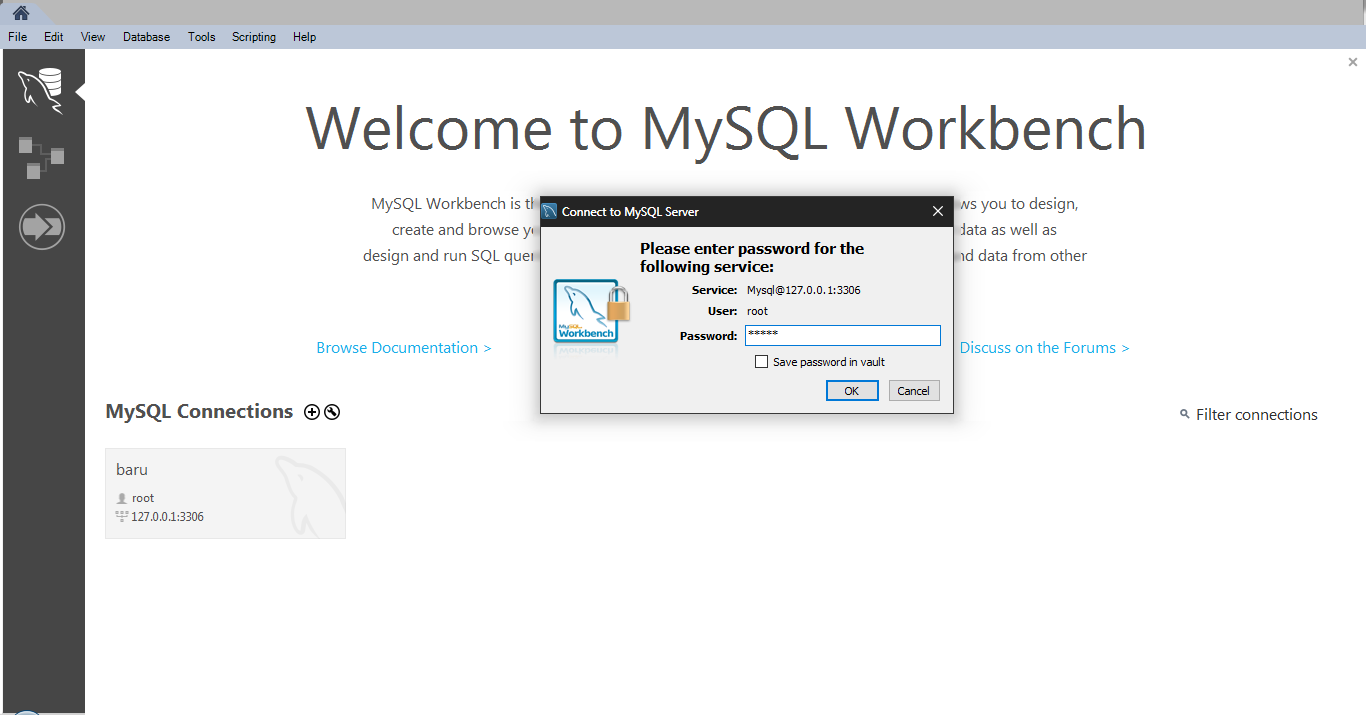Viewport: 1366px width, 715px height.
Task: Open the Models sidebar icon
Action: 41,158
